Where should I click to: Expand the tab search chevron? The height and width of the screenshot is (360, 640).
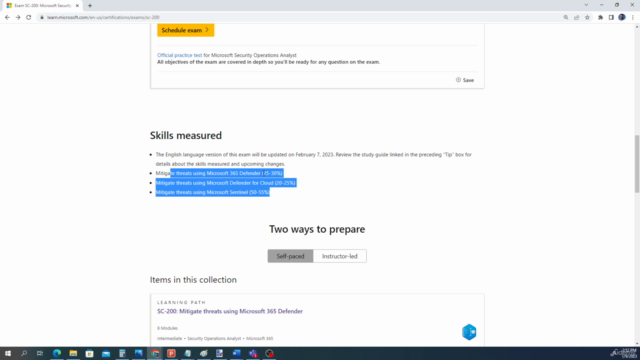point(586,5)
